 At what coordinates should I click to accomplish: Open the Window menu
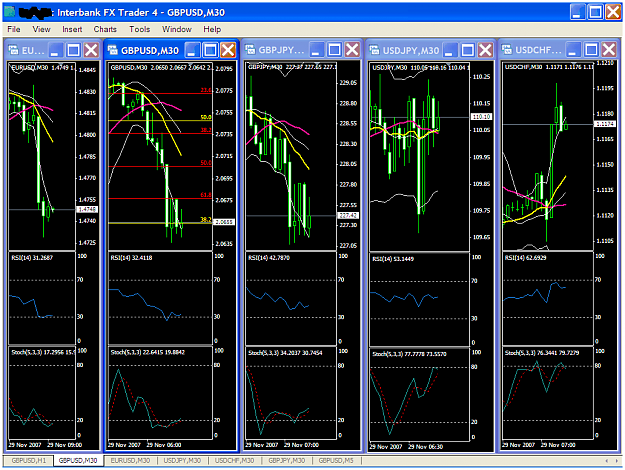177,29
